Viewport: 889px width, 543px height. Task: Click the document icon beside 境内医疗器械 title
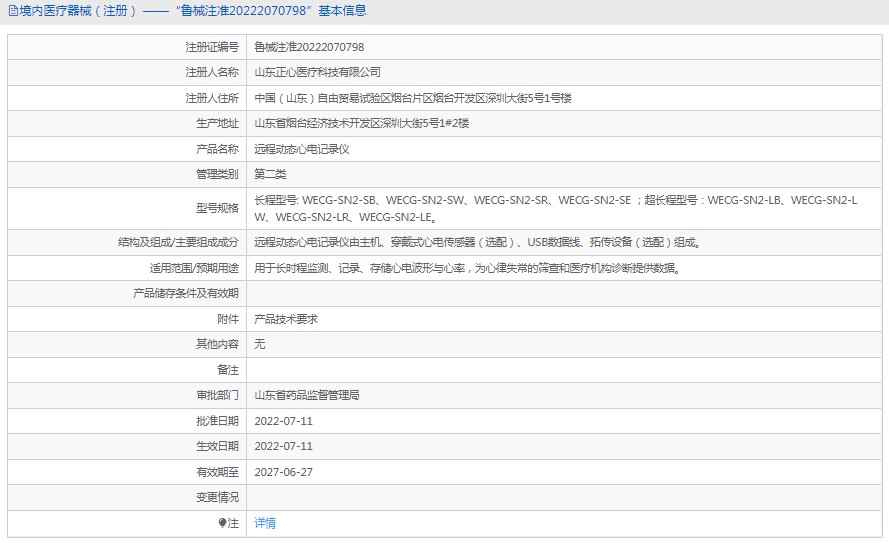(12, 11)
